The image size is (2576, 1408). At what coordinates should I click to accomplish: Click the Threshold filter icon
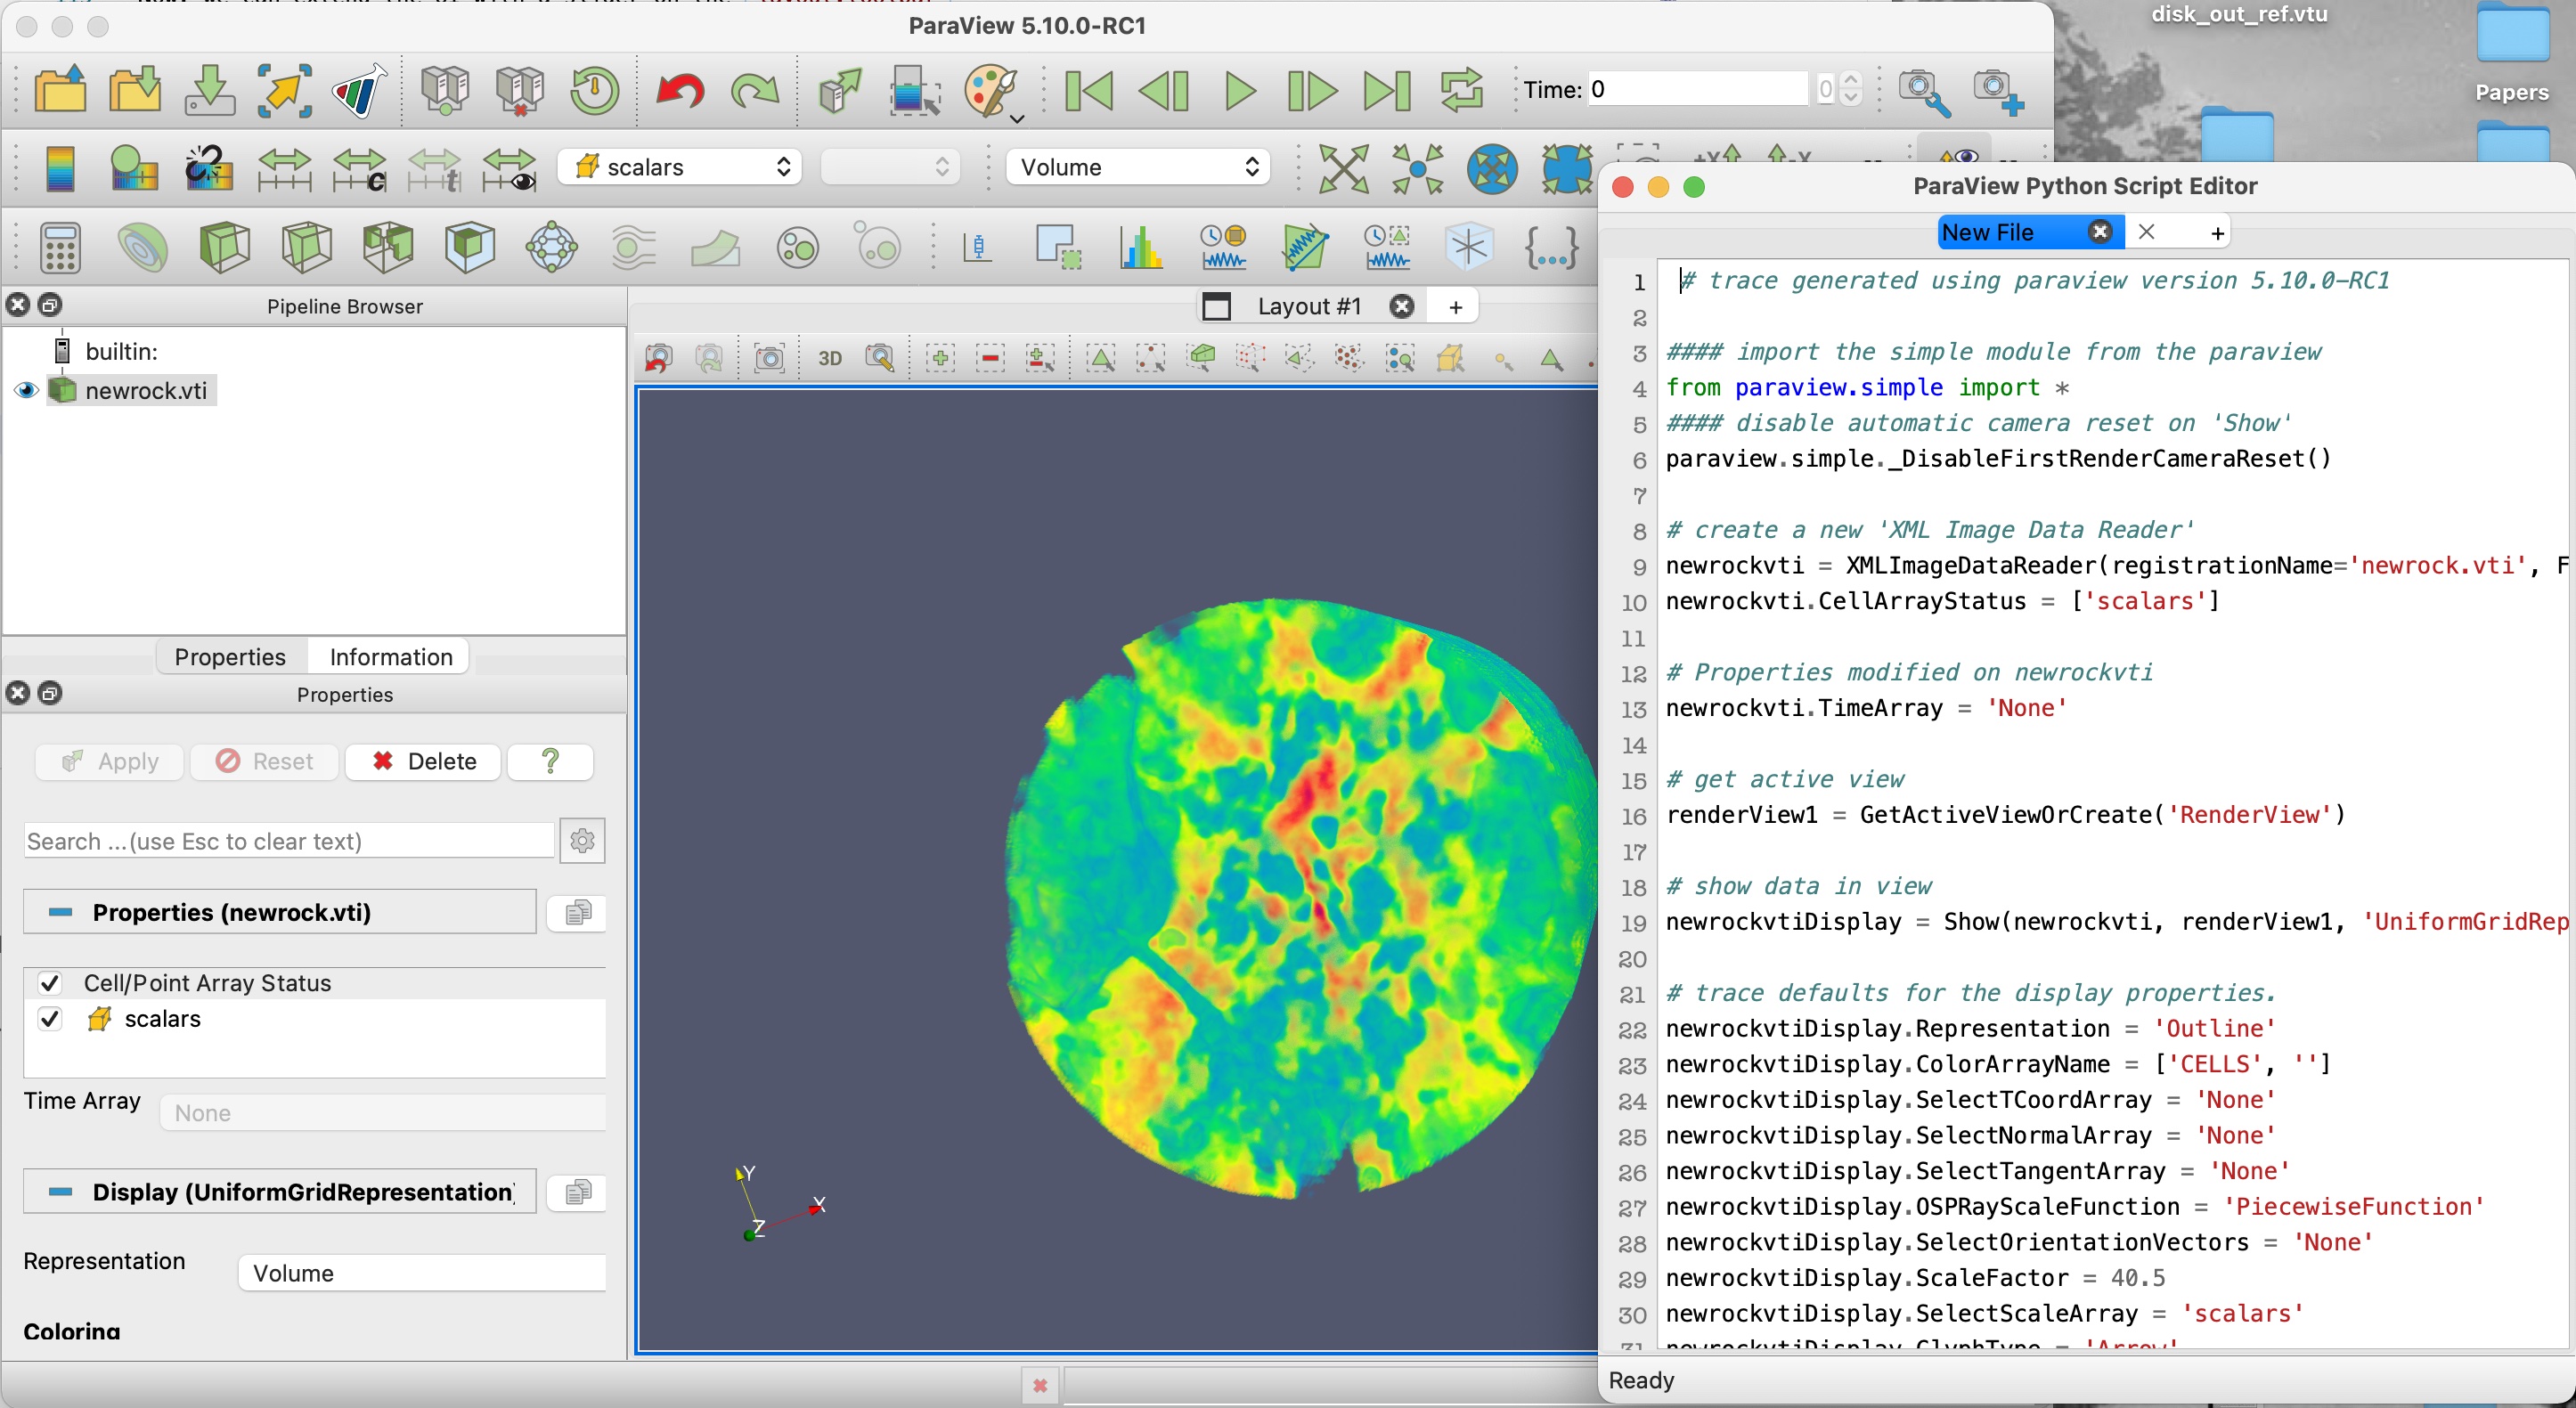(x=388, y=247)
